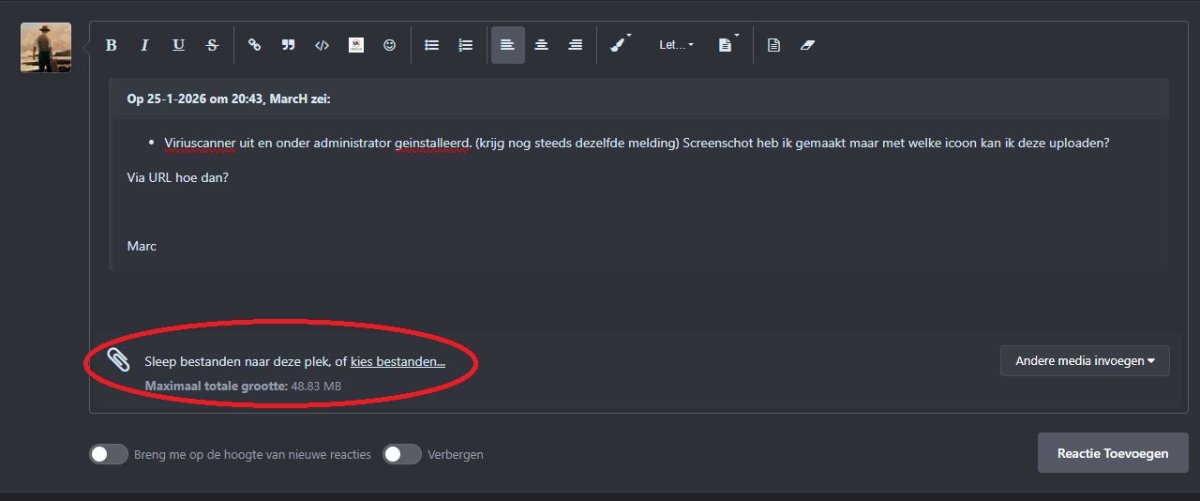Image resolution: width=1200 pixels, height=501 pixels.
Task: Open the text color brush dropdown
Action: point(620,45)
